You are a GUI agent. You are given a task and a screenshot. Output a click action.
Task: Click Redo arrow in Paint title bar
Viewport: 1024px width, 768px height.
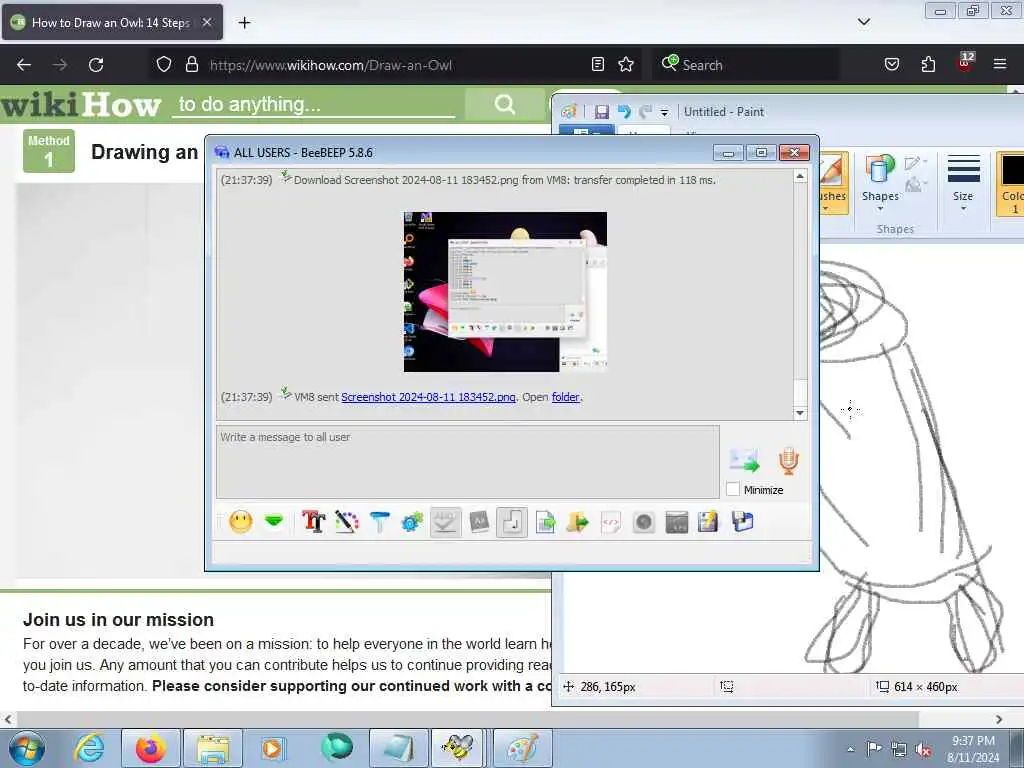coord(646,112)
